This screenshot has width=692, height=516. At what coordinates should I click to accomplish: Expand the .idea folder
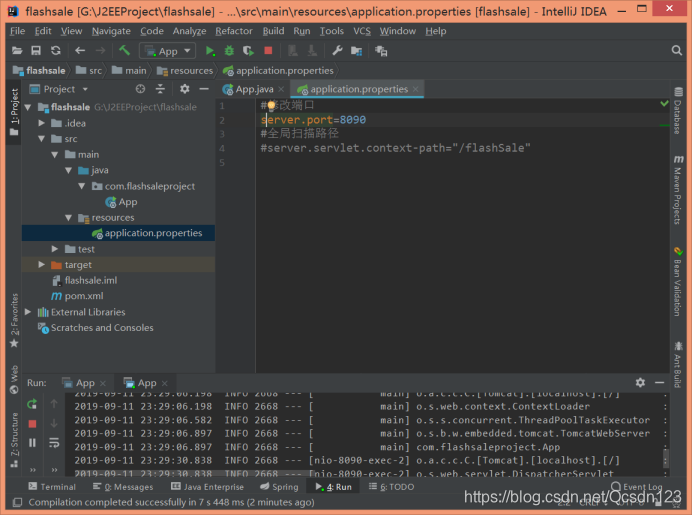(x=41, y=123)
